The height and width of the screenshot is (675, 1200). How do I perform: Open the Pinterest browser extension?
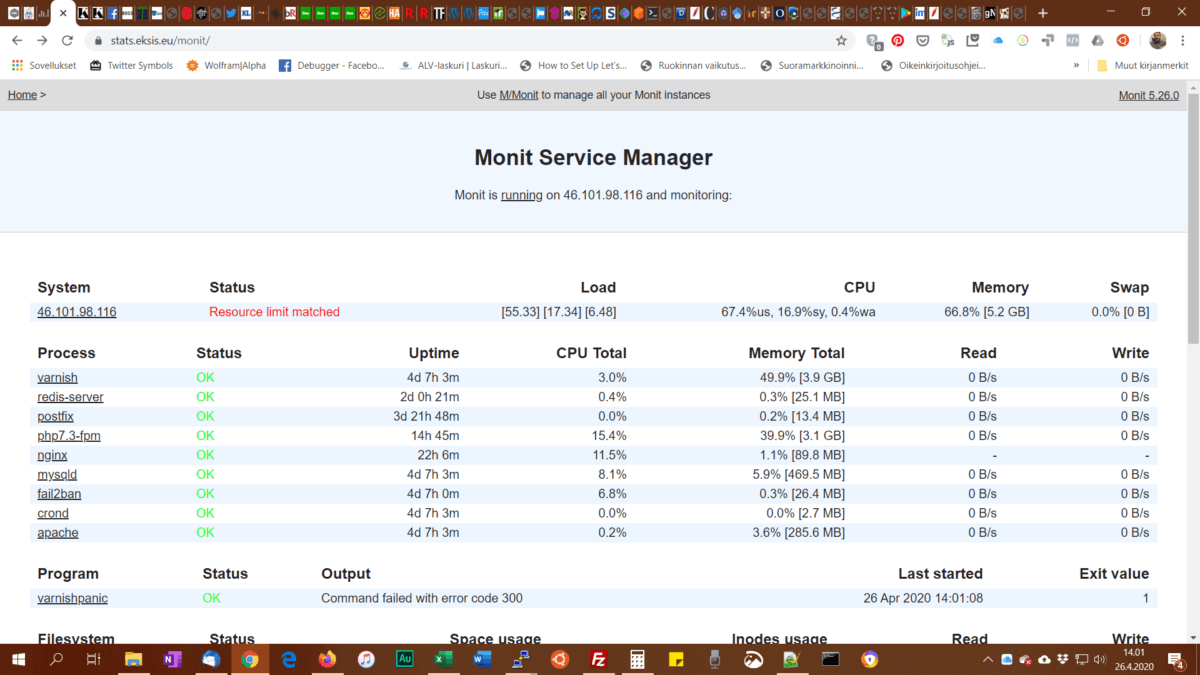(x=898, y=38)
